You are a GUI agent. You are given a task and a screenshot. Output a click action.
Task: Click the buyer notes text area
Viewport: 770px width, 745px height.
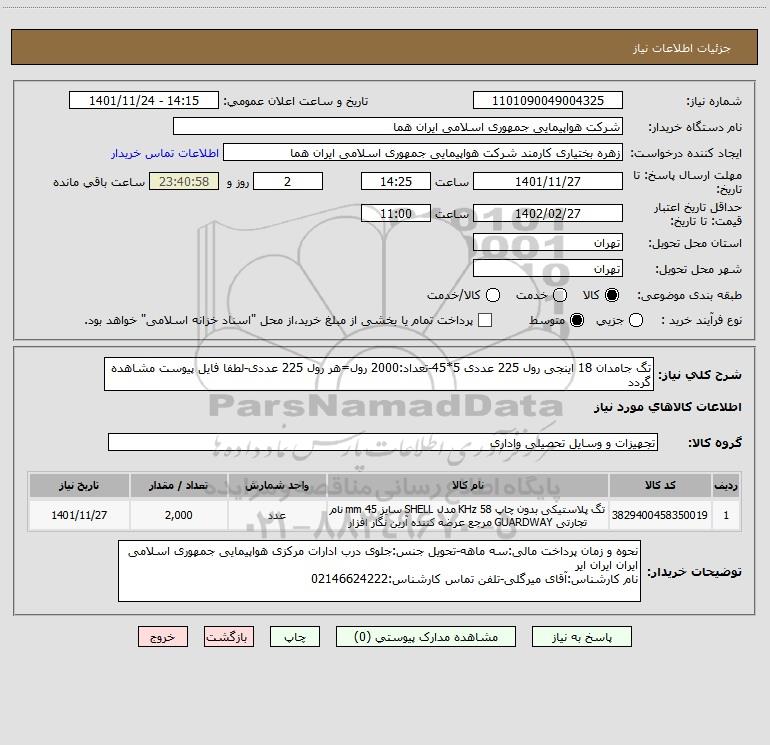[380, 571]
